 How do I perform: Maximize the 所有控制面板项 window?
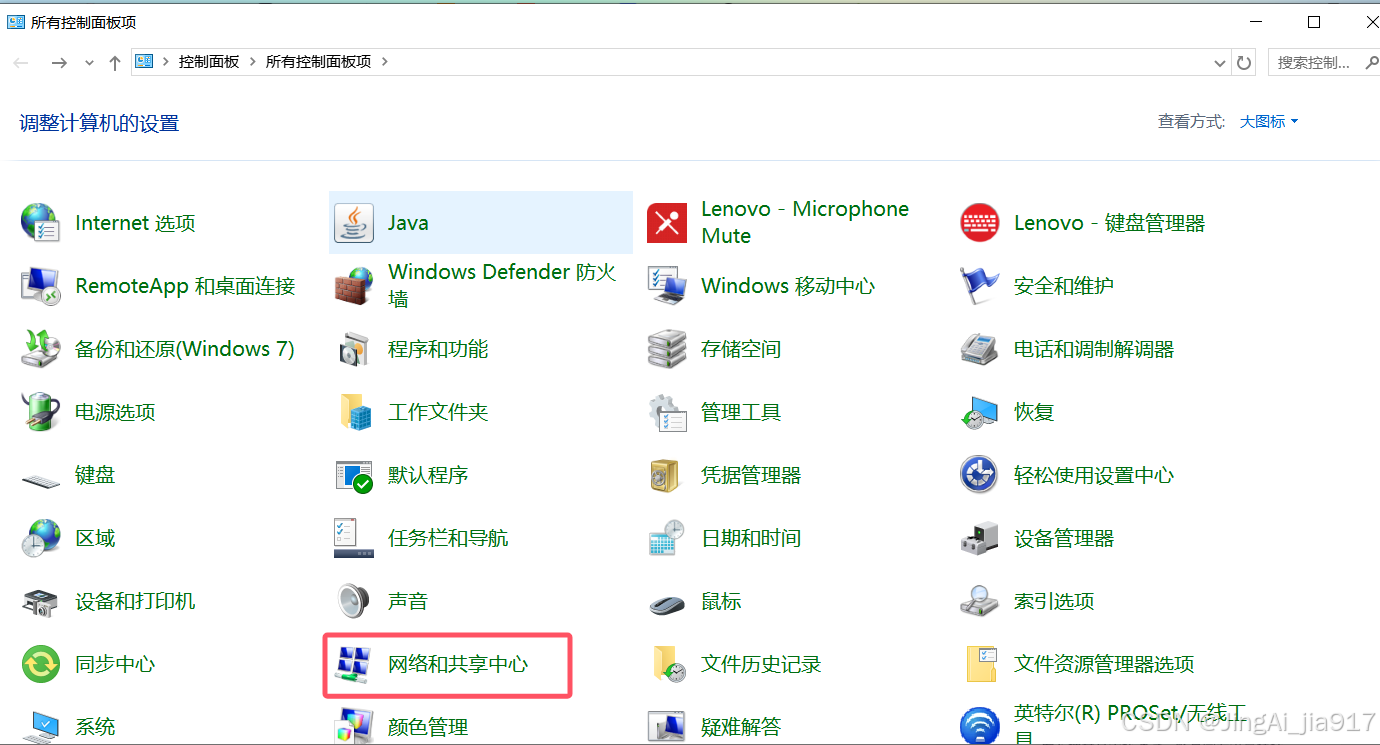[1314, 22]
